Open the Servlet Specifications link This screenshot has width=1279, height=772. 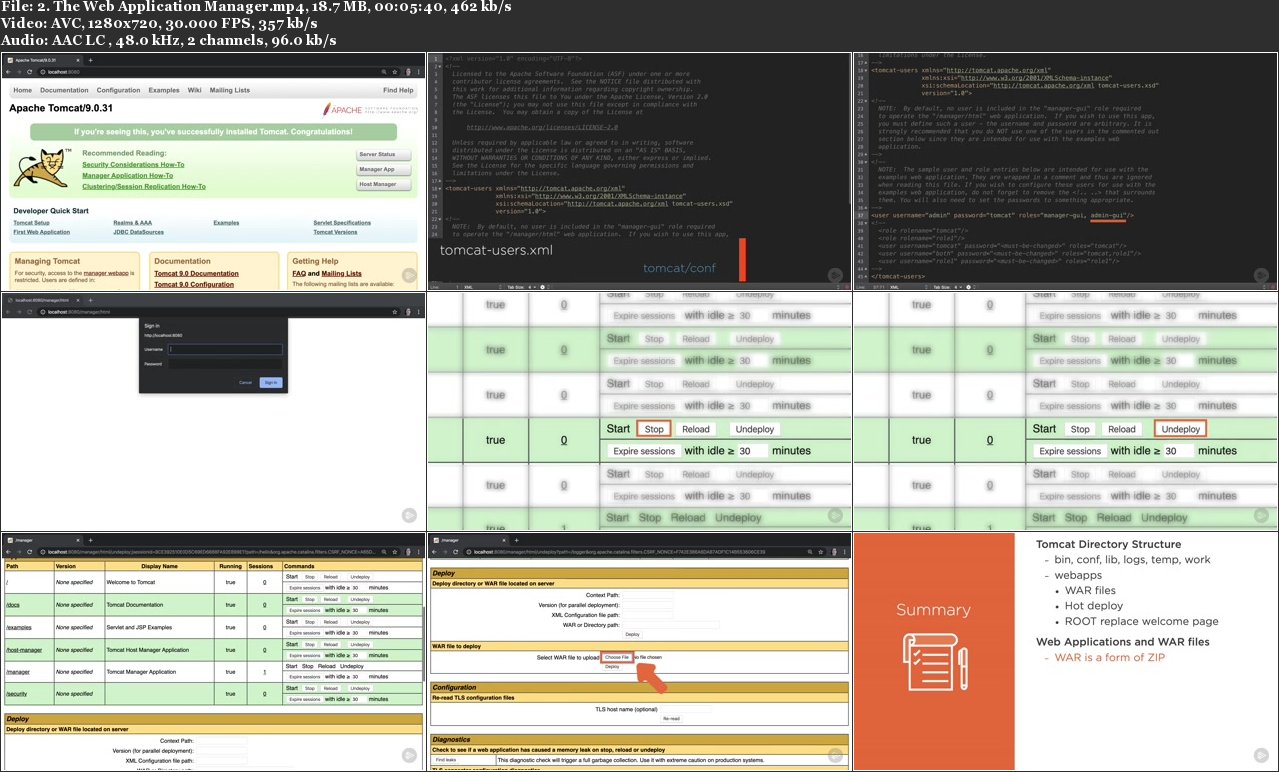click(342, 223)
